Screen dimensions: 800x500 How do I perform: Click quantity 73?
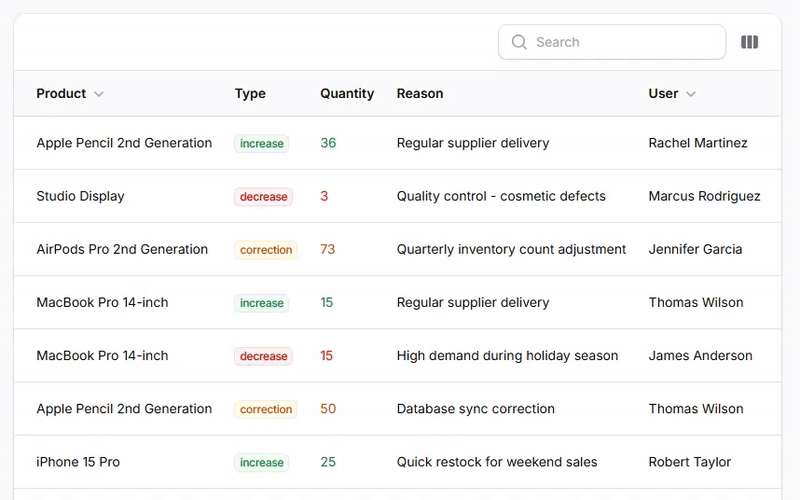(328, 249)
